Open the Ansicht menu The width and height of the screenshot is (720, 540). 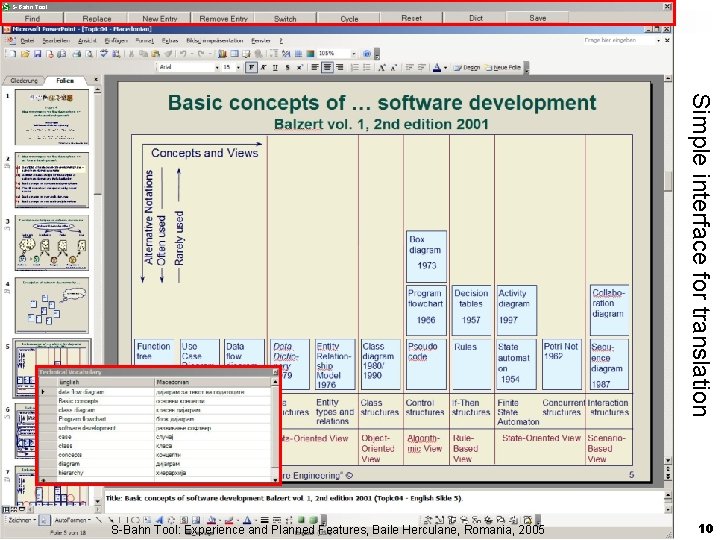[x=87, y=41]
